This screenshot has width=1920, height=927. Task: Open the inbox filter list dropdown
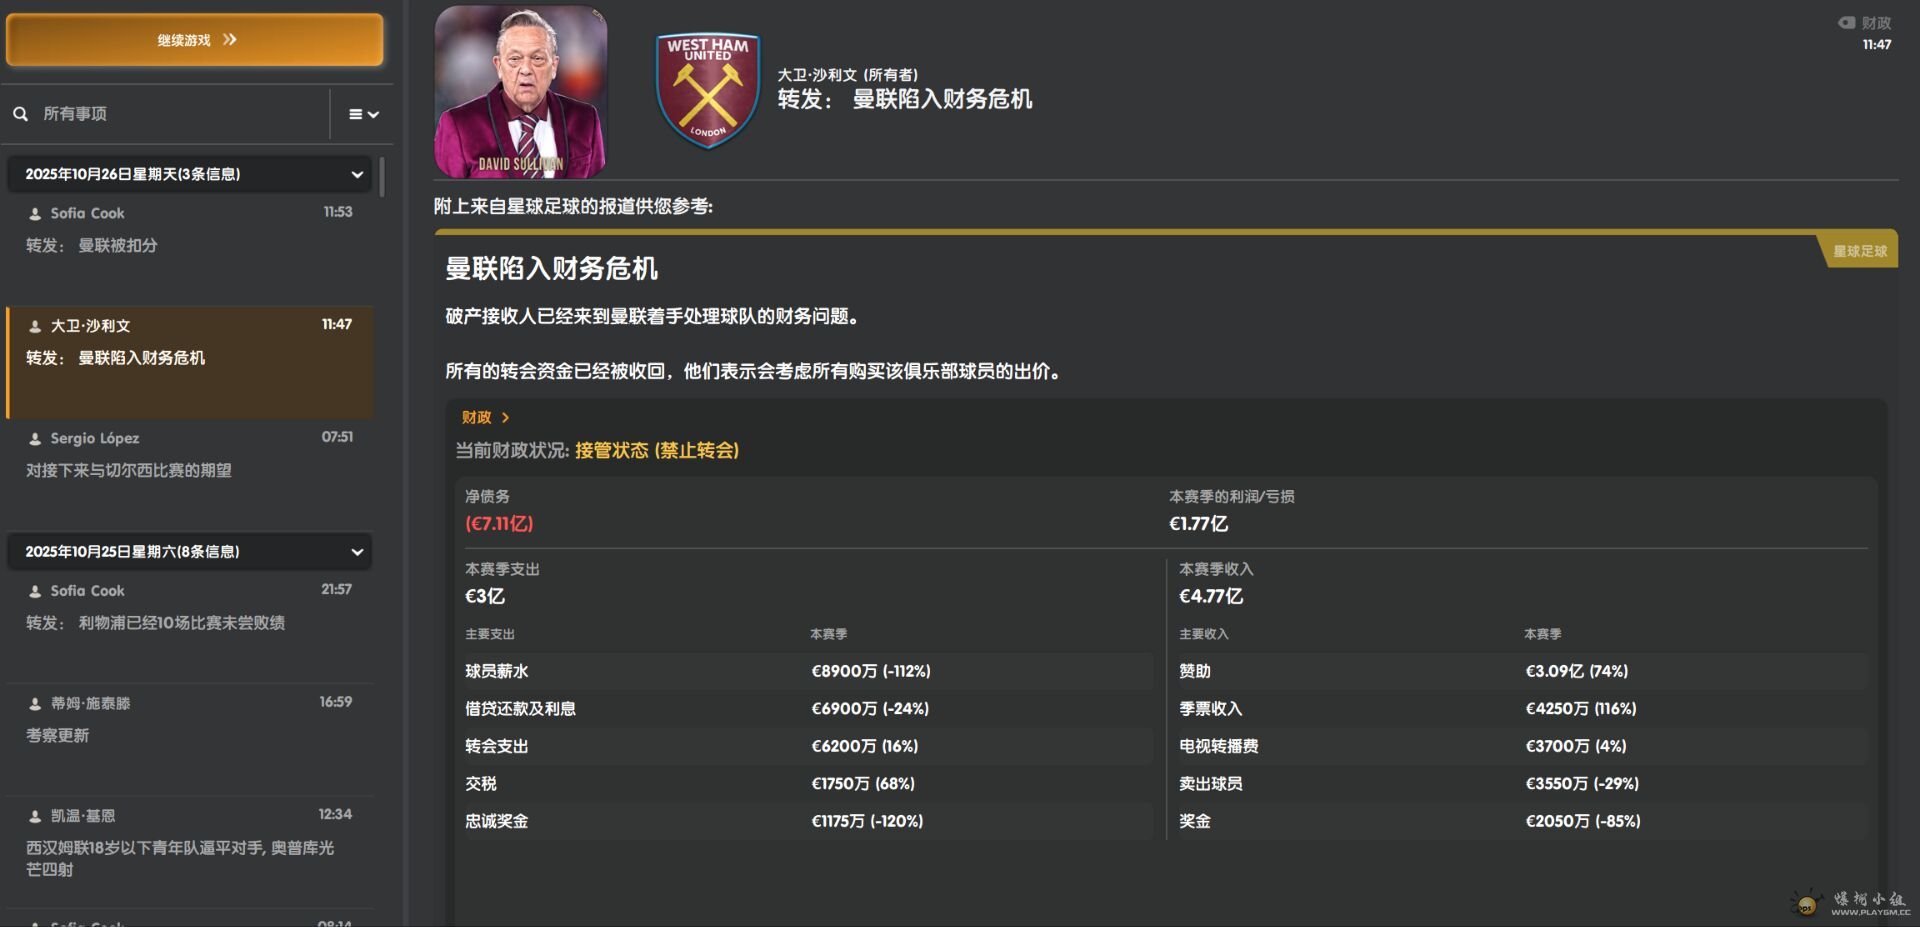click(x=363, y=114)
